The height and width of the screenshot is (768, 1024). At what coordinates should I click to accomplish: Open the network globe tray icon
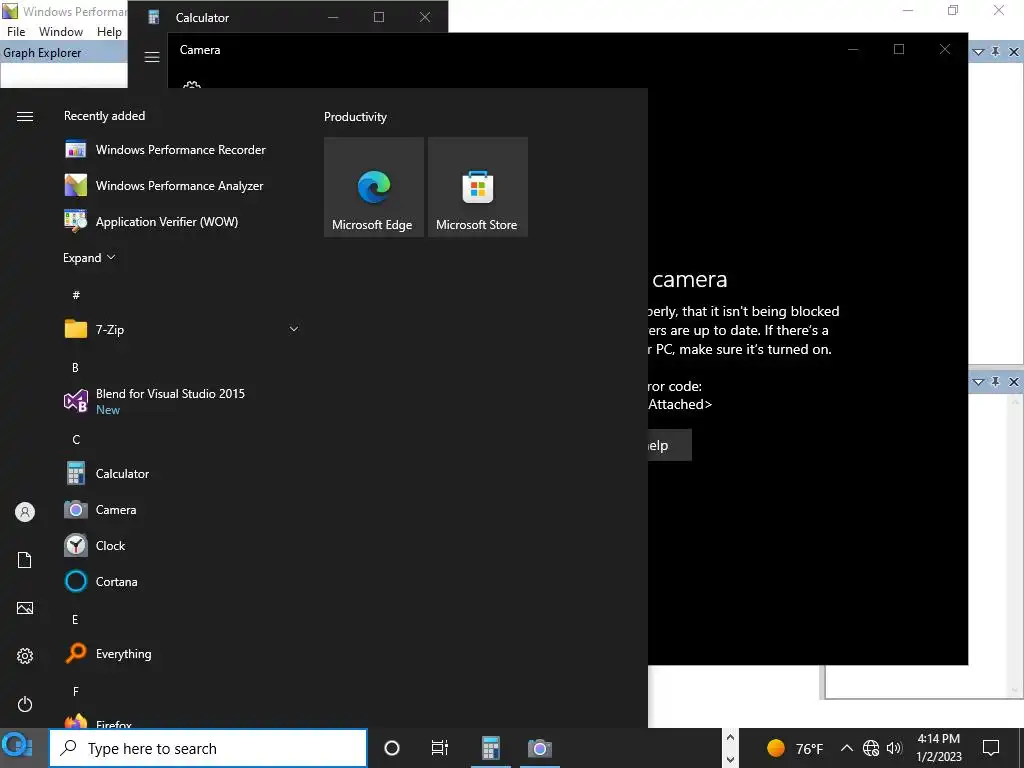[x=871, y=748]
